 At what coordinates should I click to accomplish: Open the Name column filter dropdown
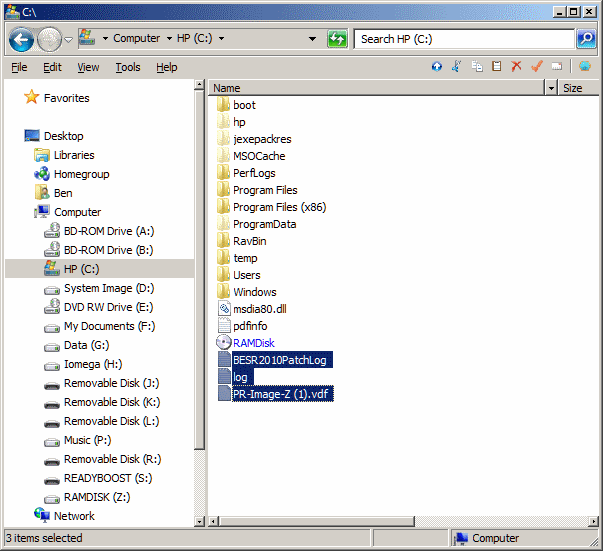(x=550, y=88)
